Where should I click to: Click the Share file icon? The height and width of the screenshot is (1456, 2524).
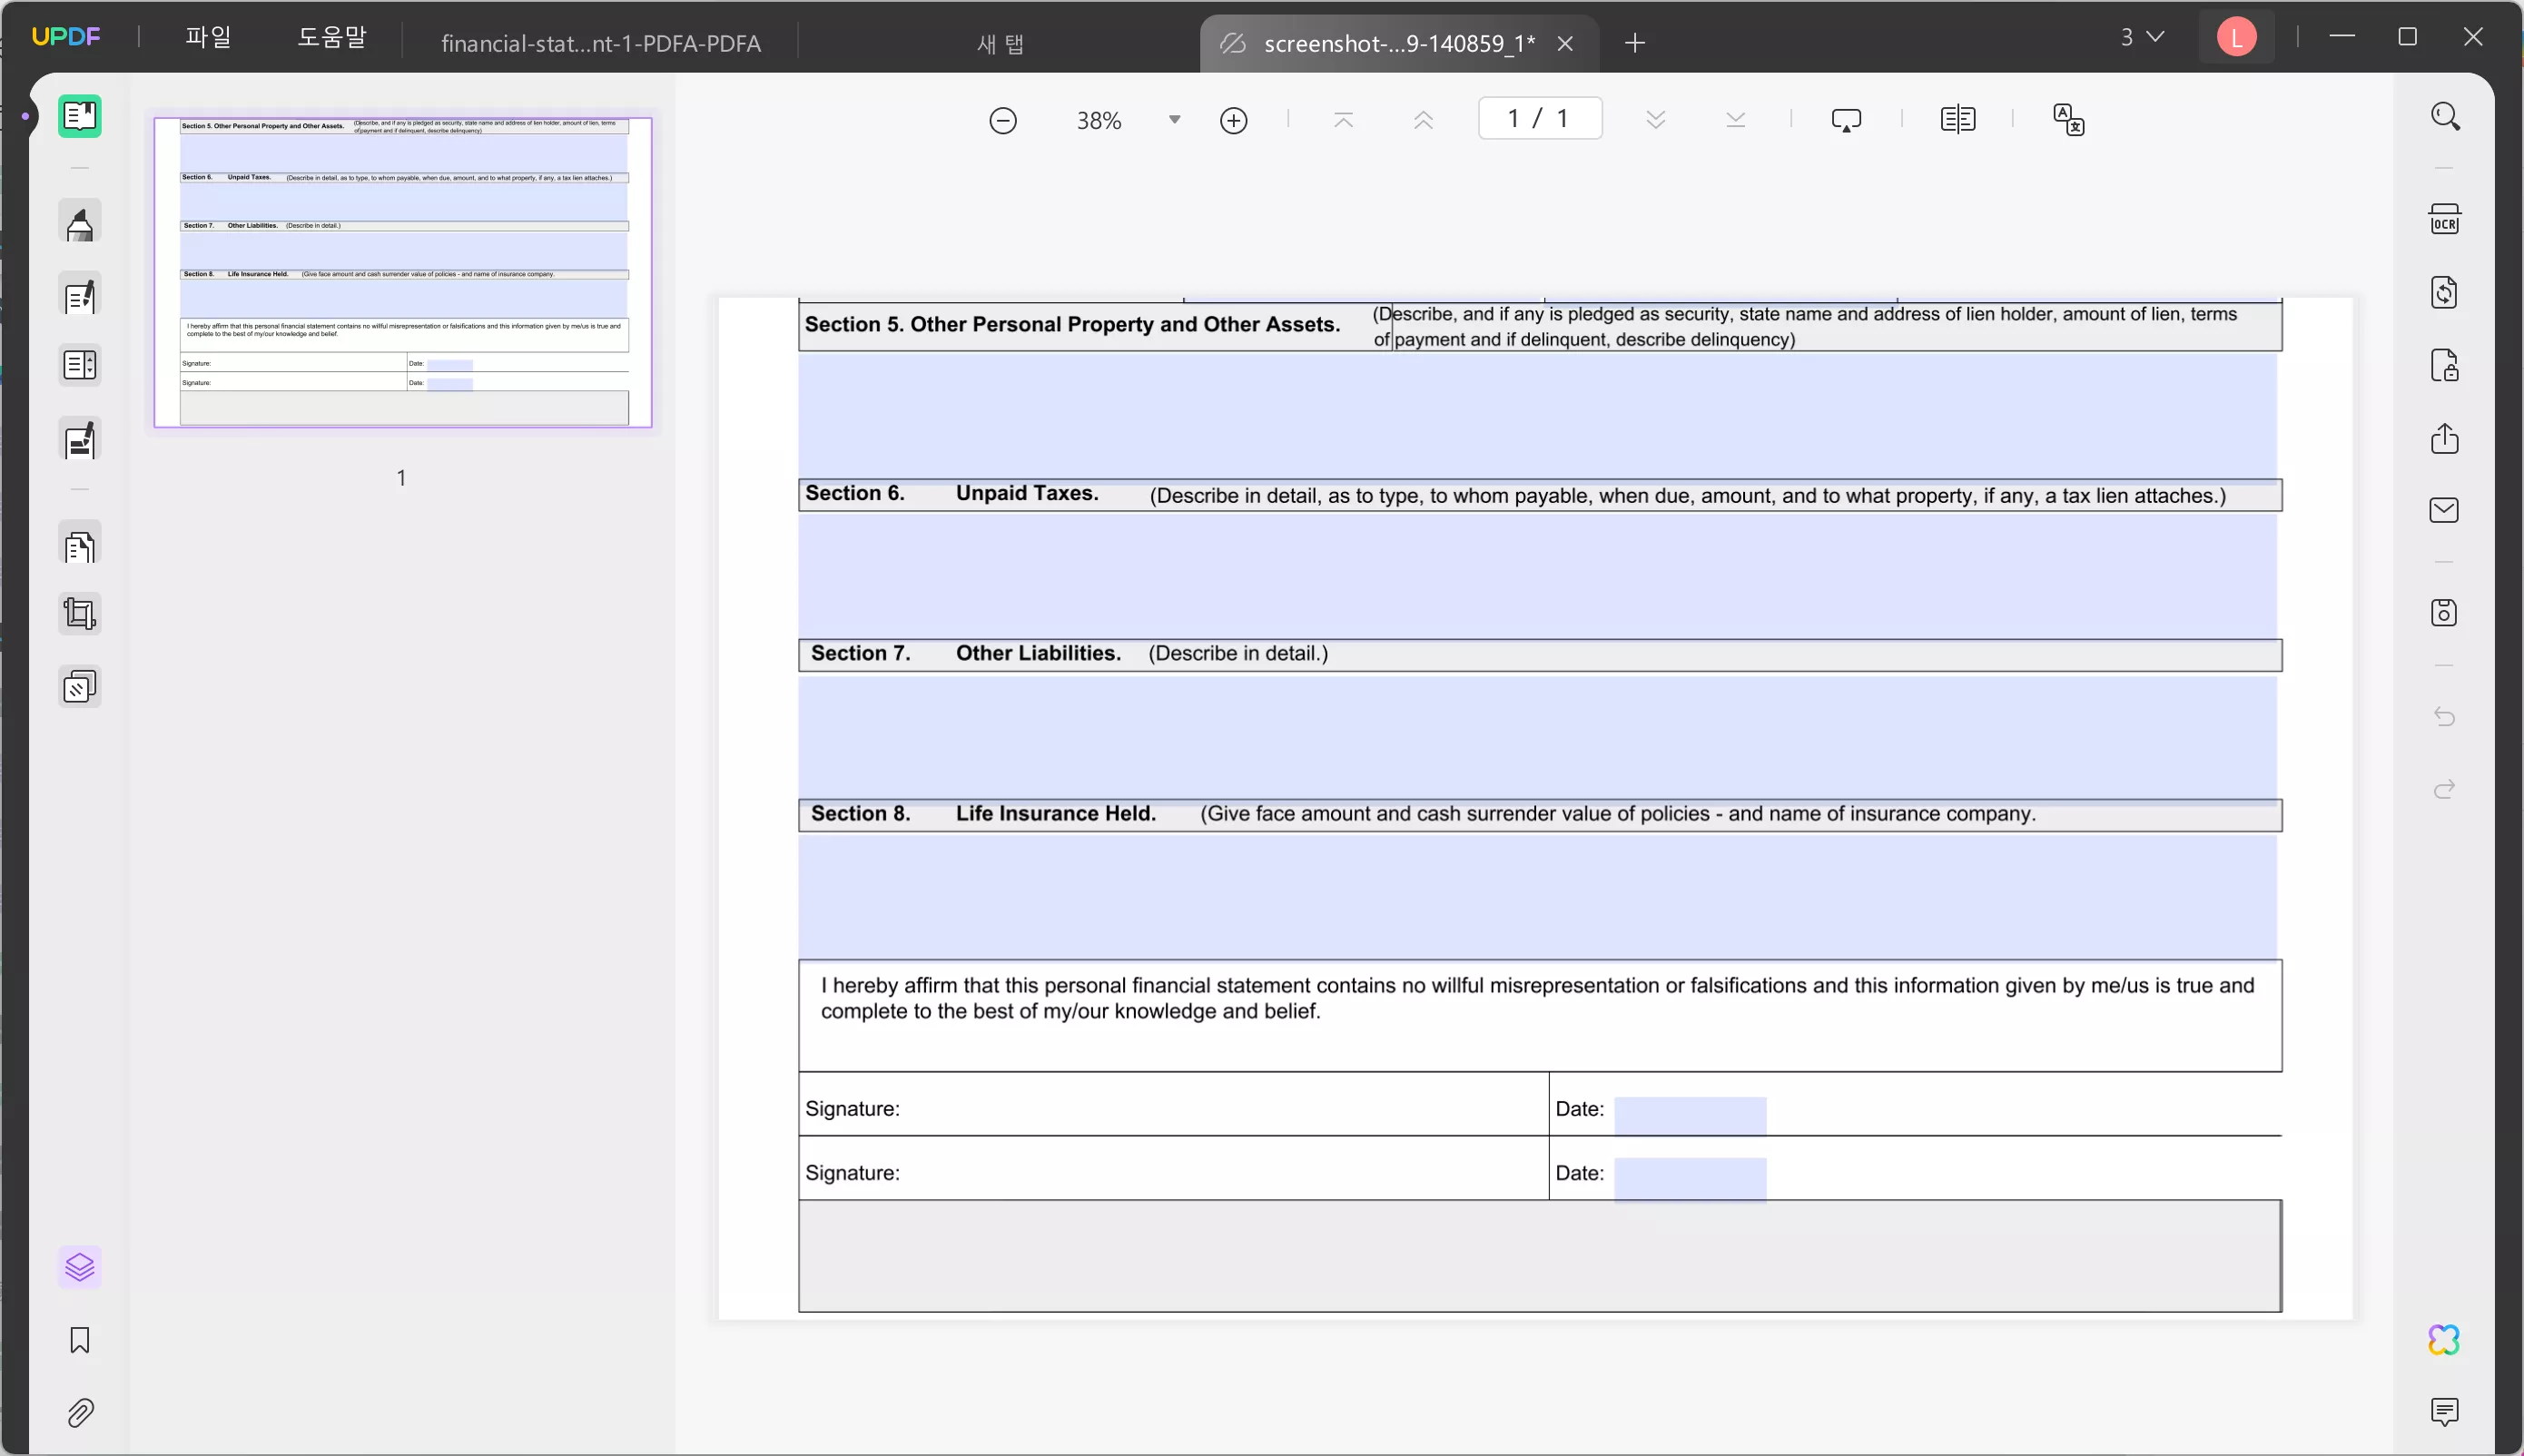pos(2444,438)
